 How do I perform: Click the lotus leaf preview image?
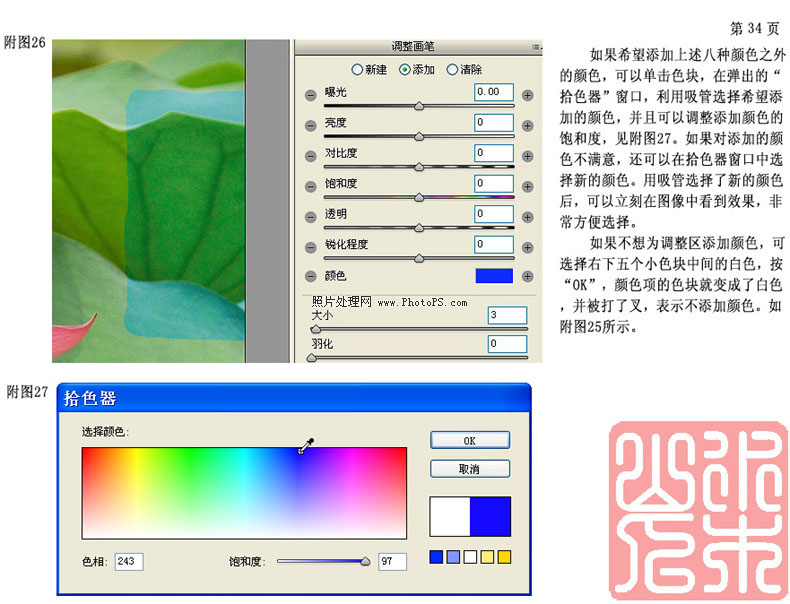pos(149,201)
